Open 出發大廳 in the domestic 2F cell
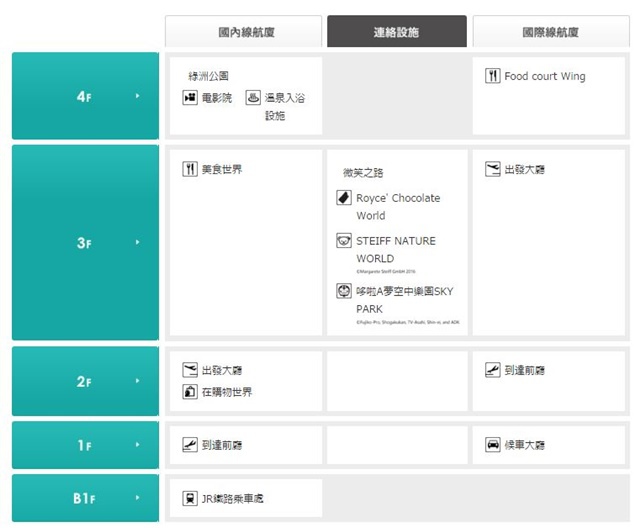Image resolution: width=640 pixels, height=532 pixels. pos(222,370)
